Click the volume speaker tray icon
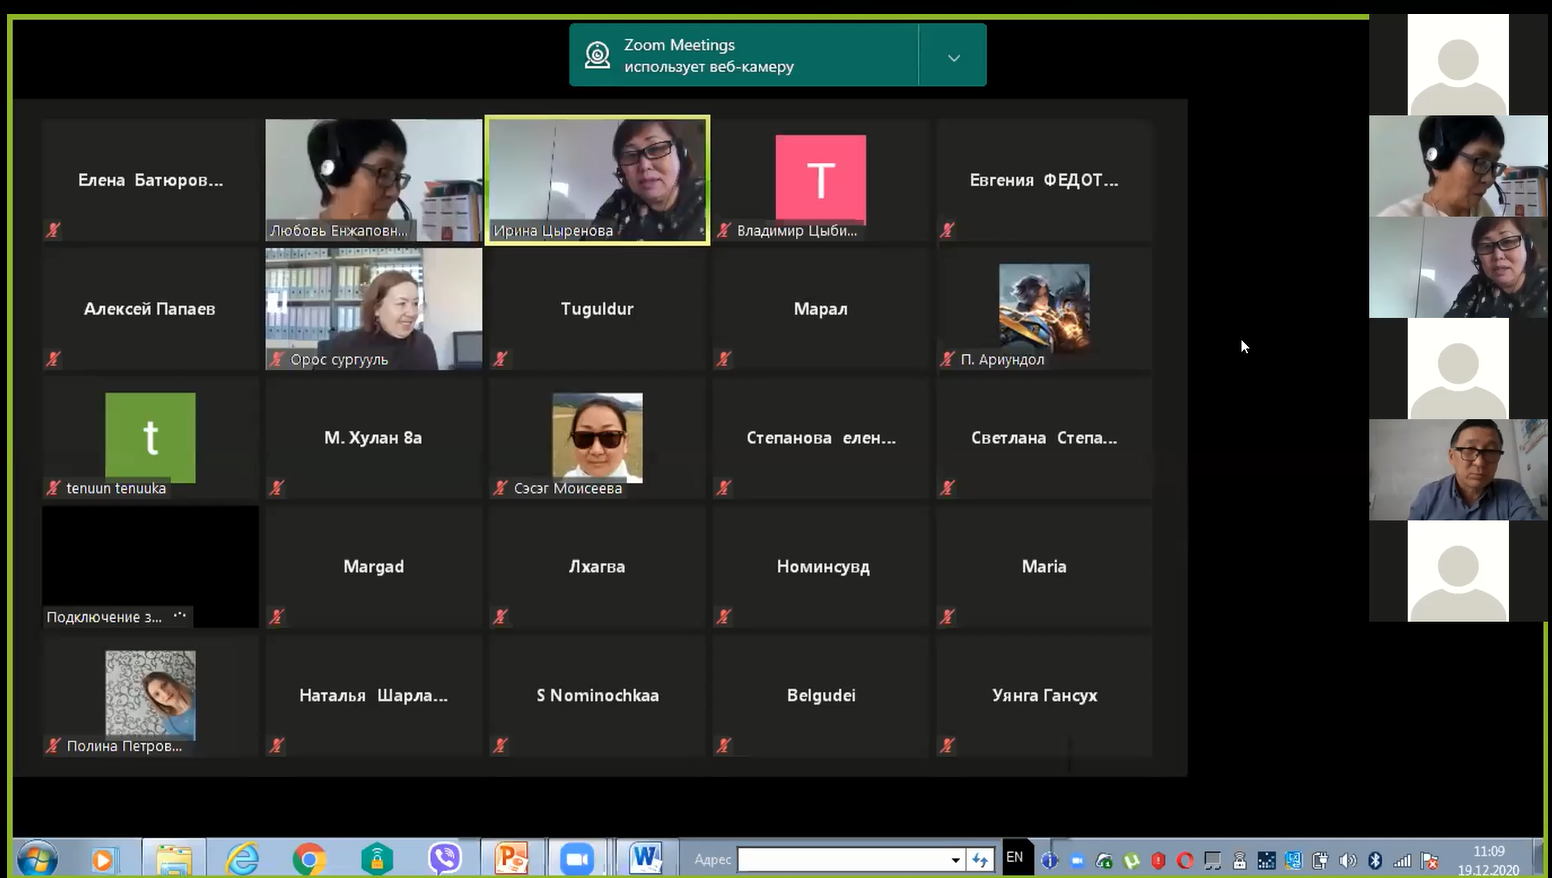The width and height of the screenshot is (1552, 878). (1348, 860)
